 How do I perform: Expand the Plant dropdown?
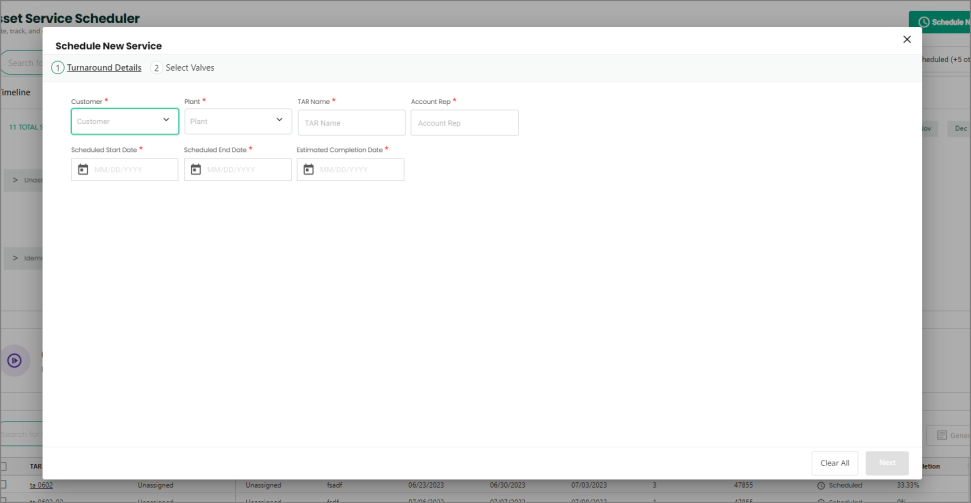click(278, 121)
